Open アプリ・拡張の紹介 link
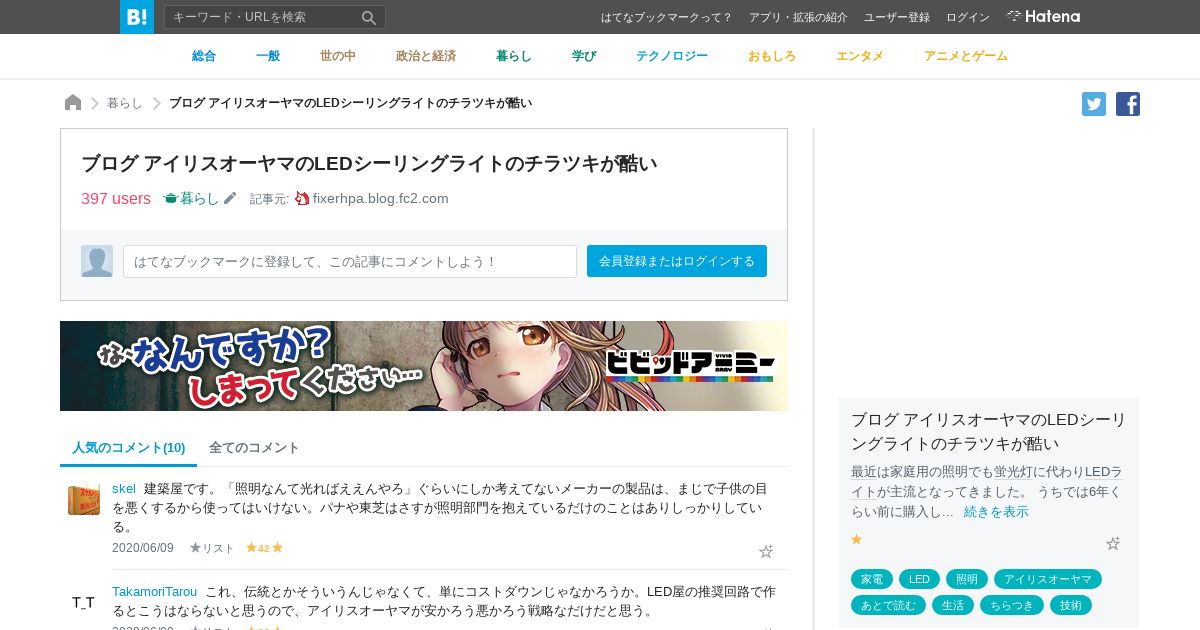 click(x=798, y=17)
